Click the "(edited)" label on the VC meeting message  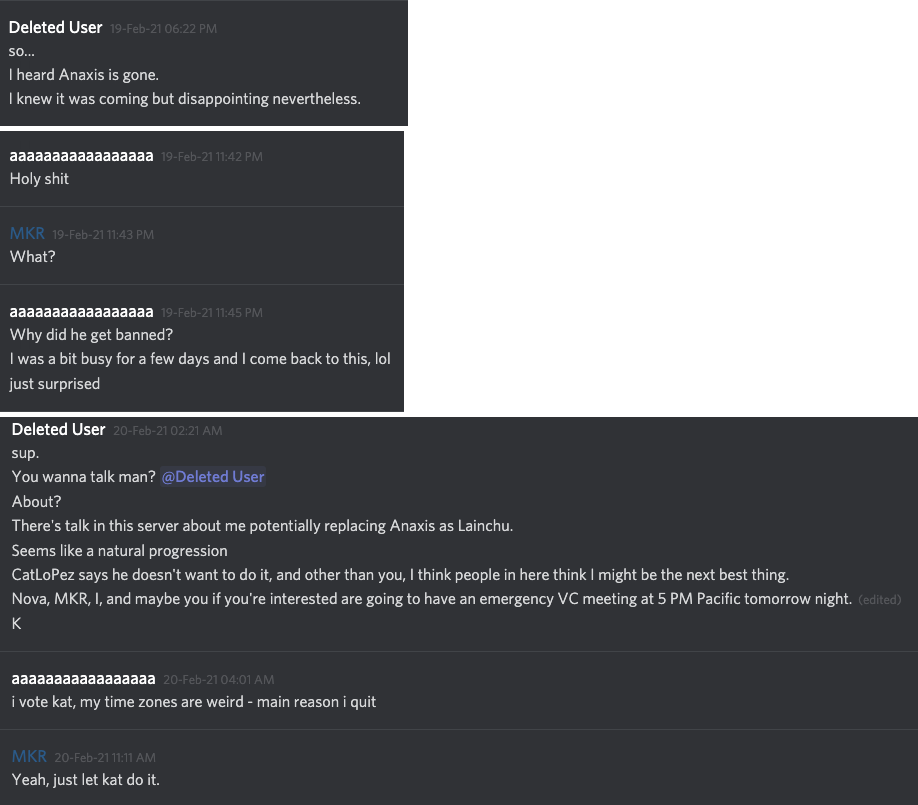click(879, 600)
